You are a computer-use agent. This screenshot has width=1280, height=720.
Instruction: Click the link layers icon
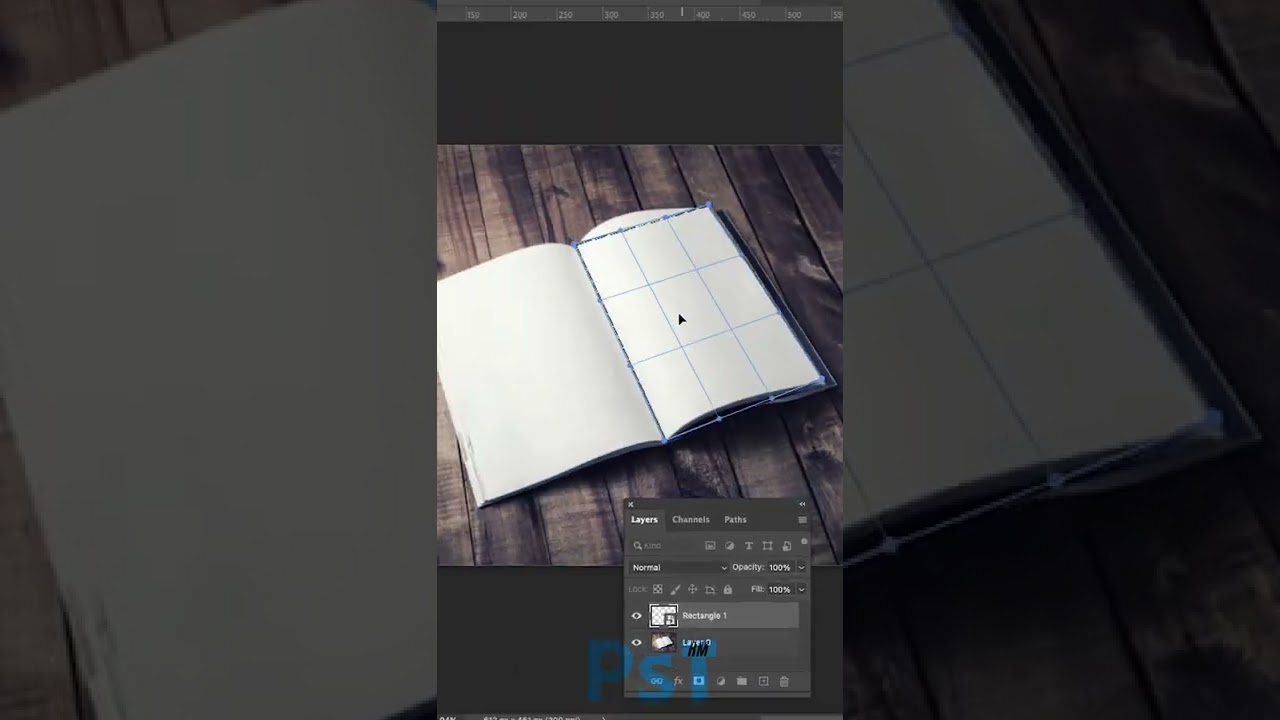(657, 681)
